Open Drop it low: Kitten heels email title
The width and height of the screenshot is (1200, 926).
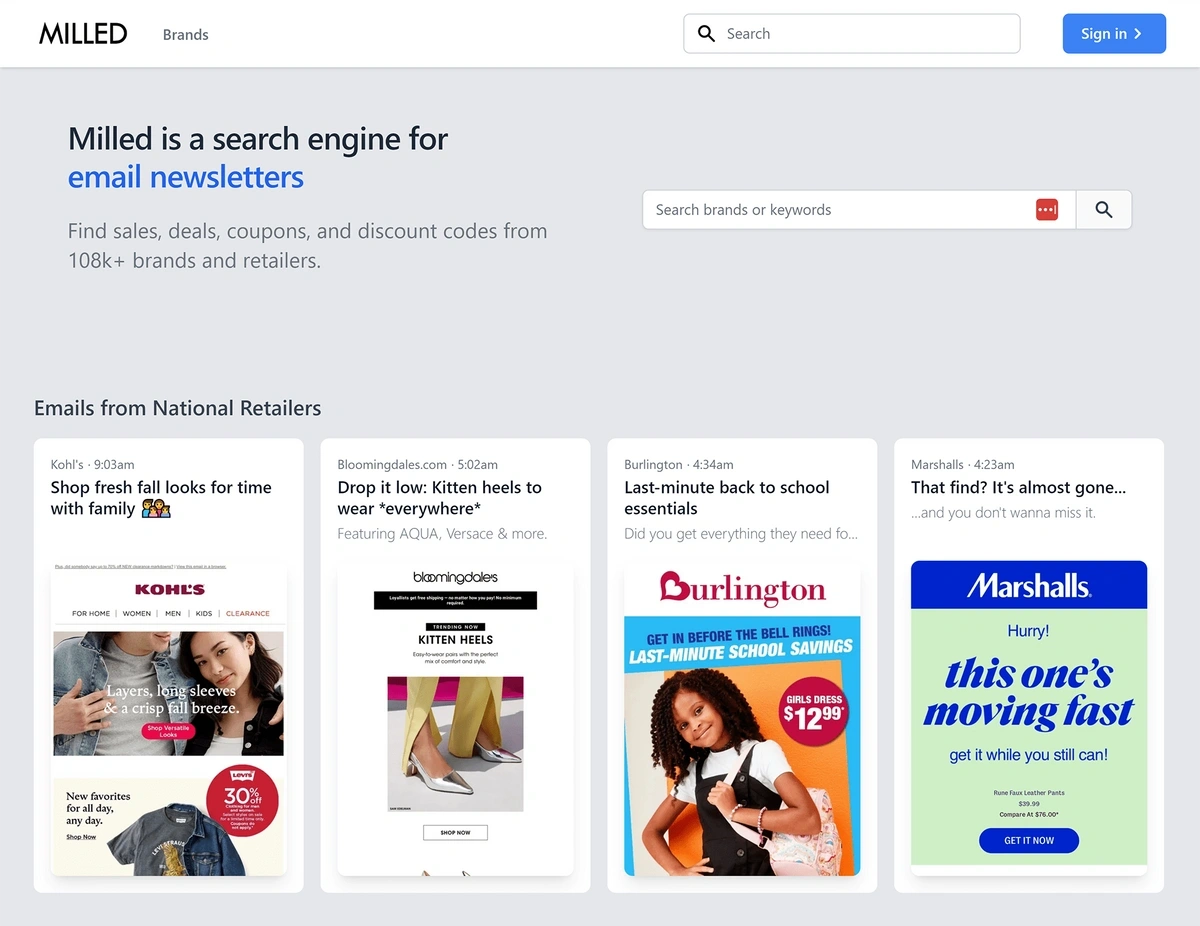pos(440,498)
